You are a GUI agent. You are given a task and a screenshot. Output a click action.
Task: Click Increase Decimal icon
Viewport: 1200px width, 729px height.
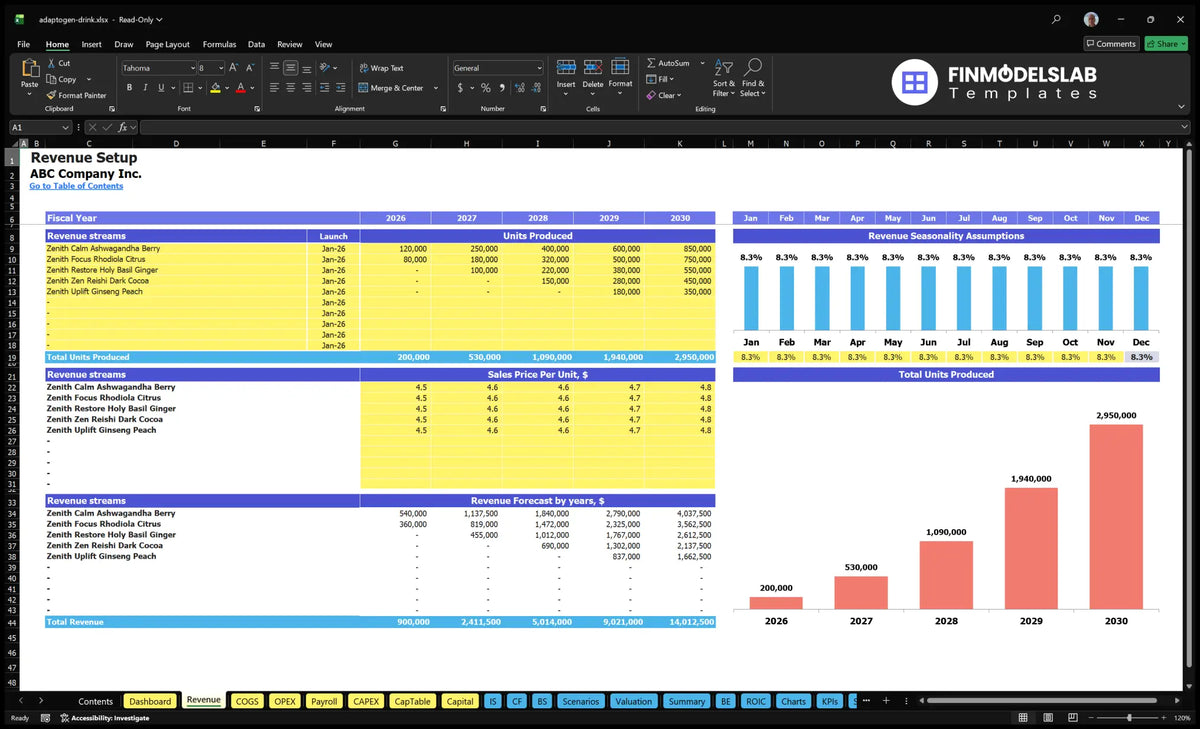(x=520, y=88)
